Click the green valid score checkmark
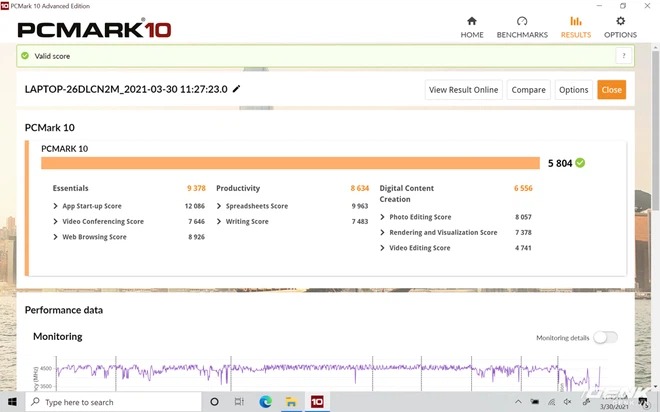This screenshot has height=412, width=660. coord(581,162)
